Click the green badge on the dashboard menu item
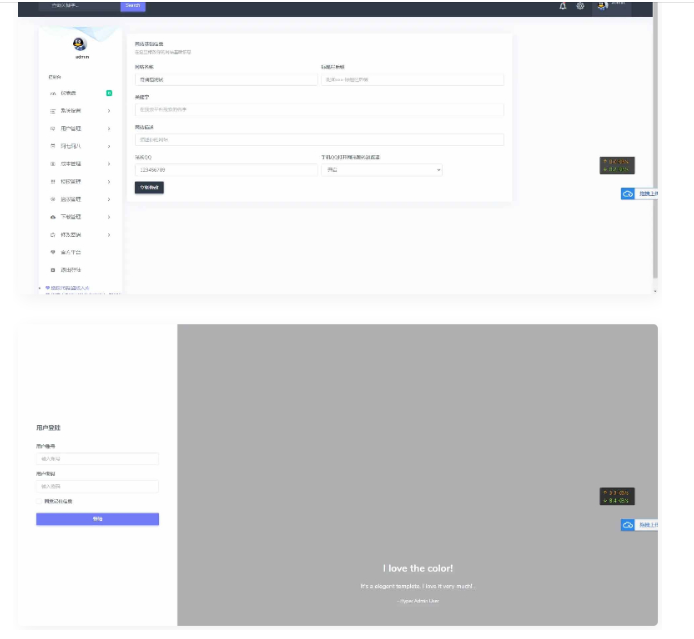Screen dimensions: 694x639 (x=108, y=93)
